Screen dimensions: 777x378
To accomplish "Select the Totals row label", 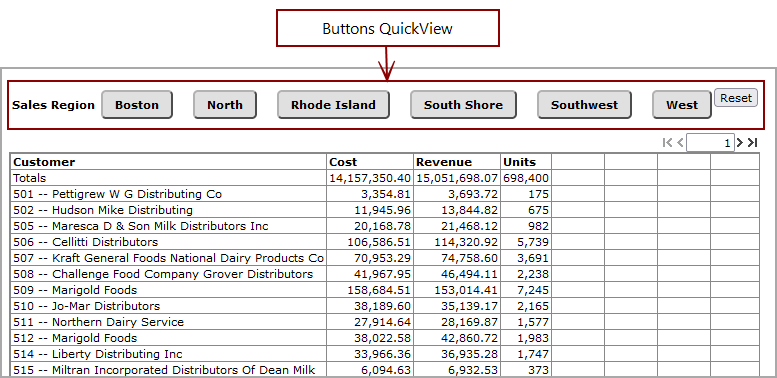I will click(x=168, y=178).
